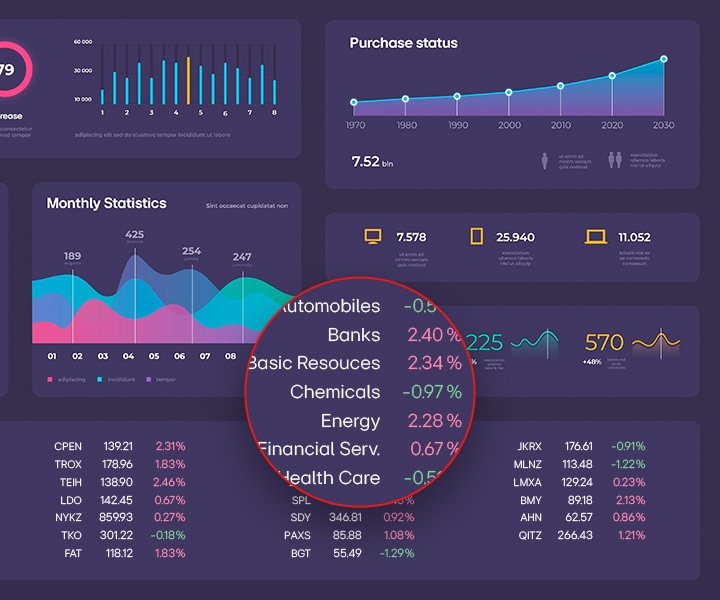Select the highlighted yellow bar in bar chart
The width and height of the screenshot is (720, 600).
pos(188,81)
